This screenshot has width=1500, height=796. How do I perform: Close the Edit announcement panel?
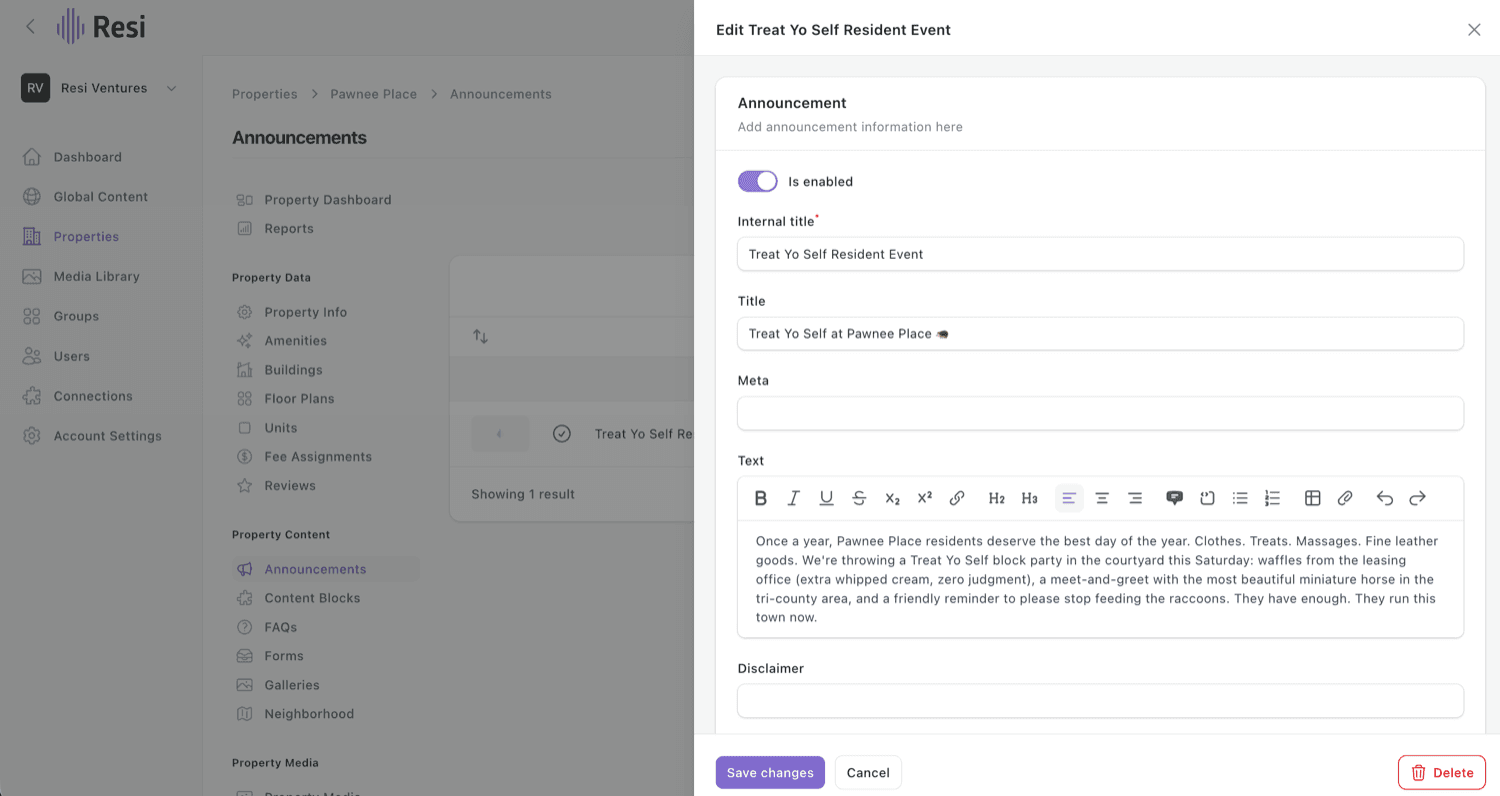[x=1474, y=30]
